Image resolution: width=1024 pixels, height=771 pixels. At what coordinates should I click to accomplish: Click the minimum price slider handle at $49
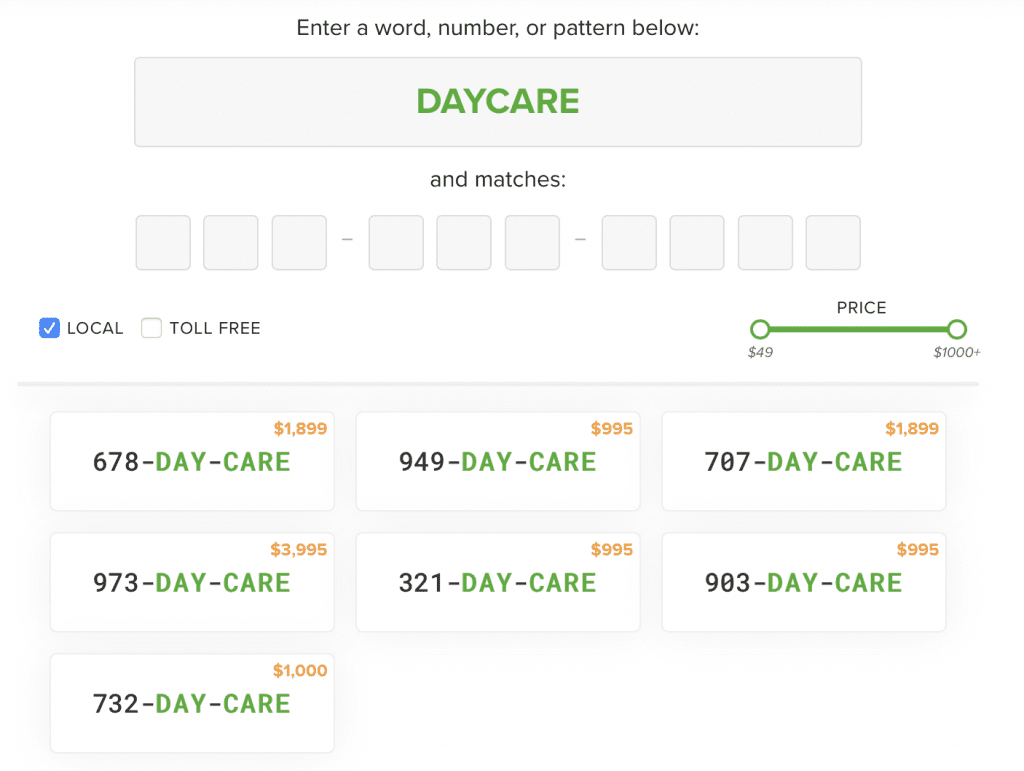[760, 329]
